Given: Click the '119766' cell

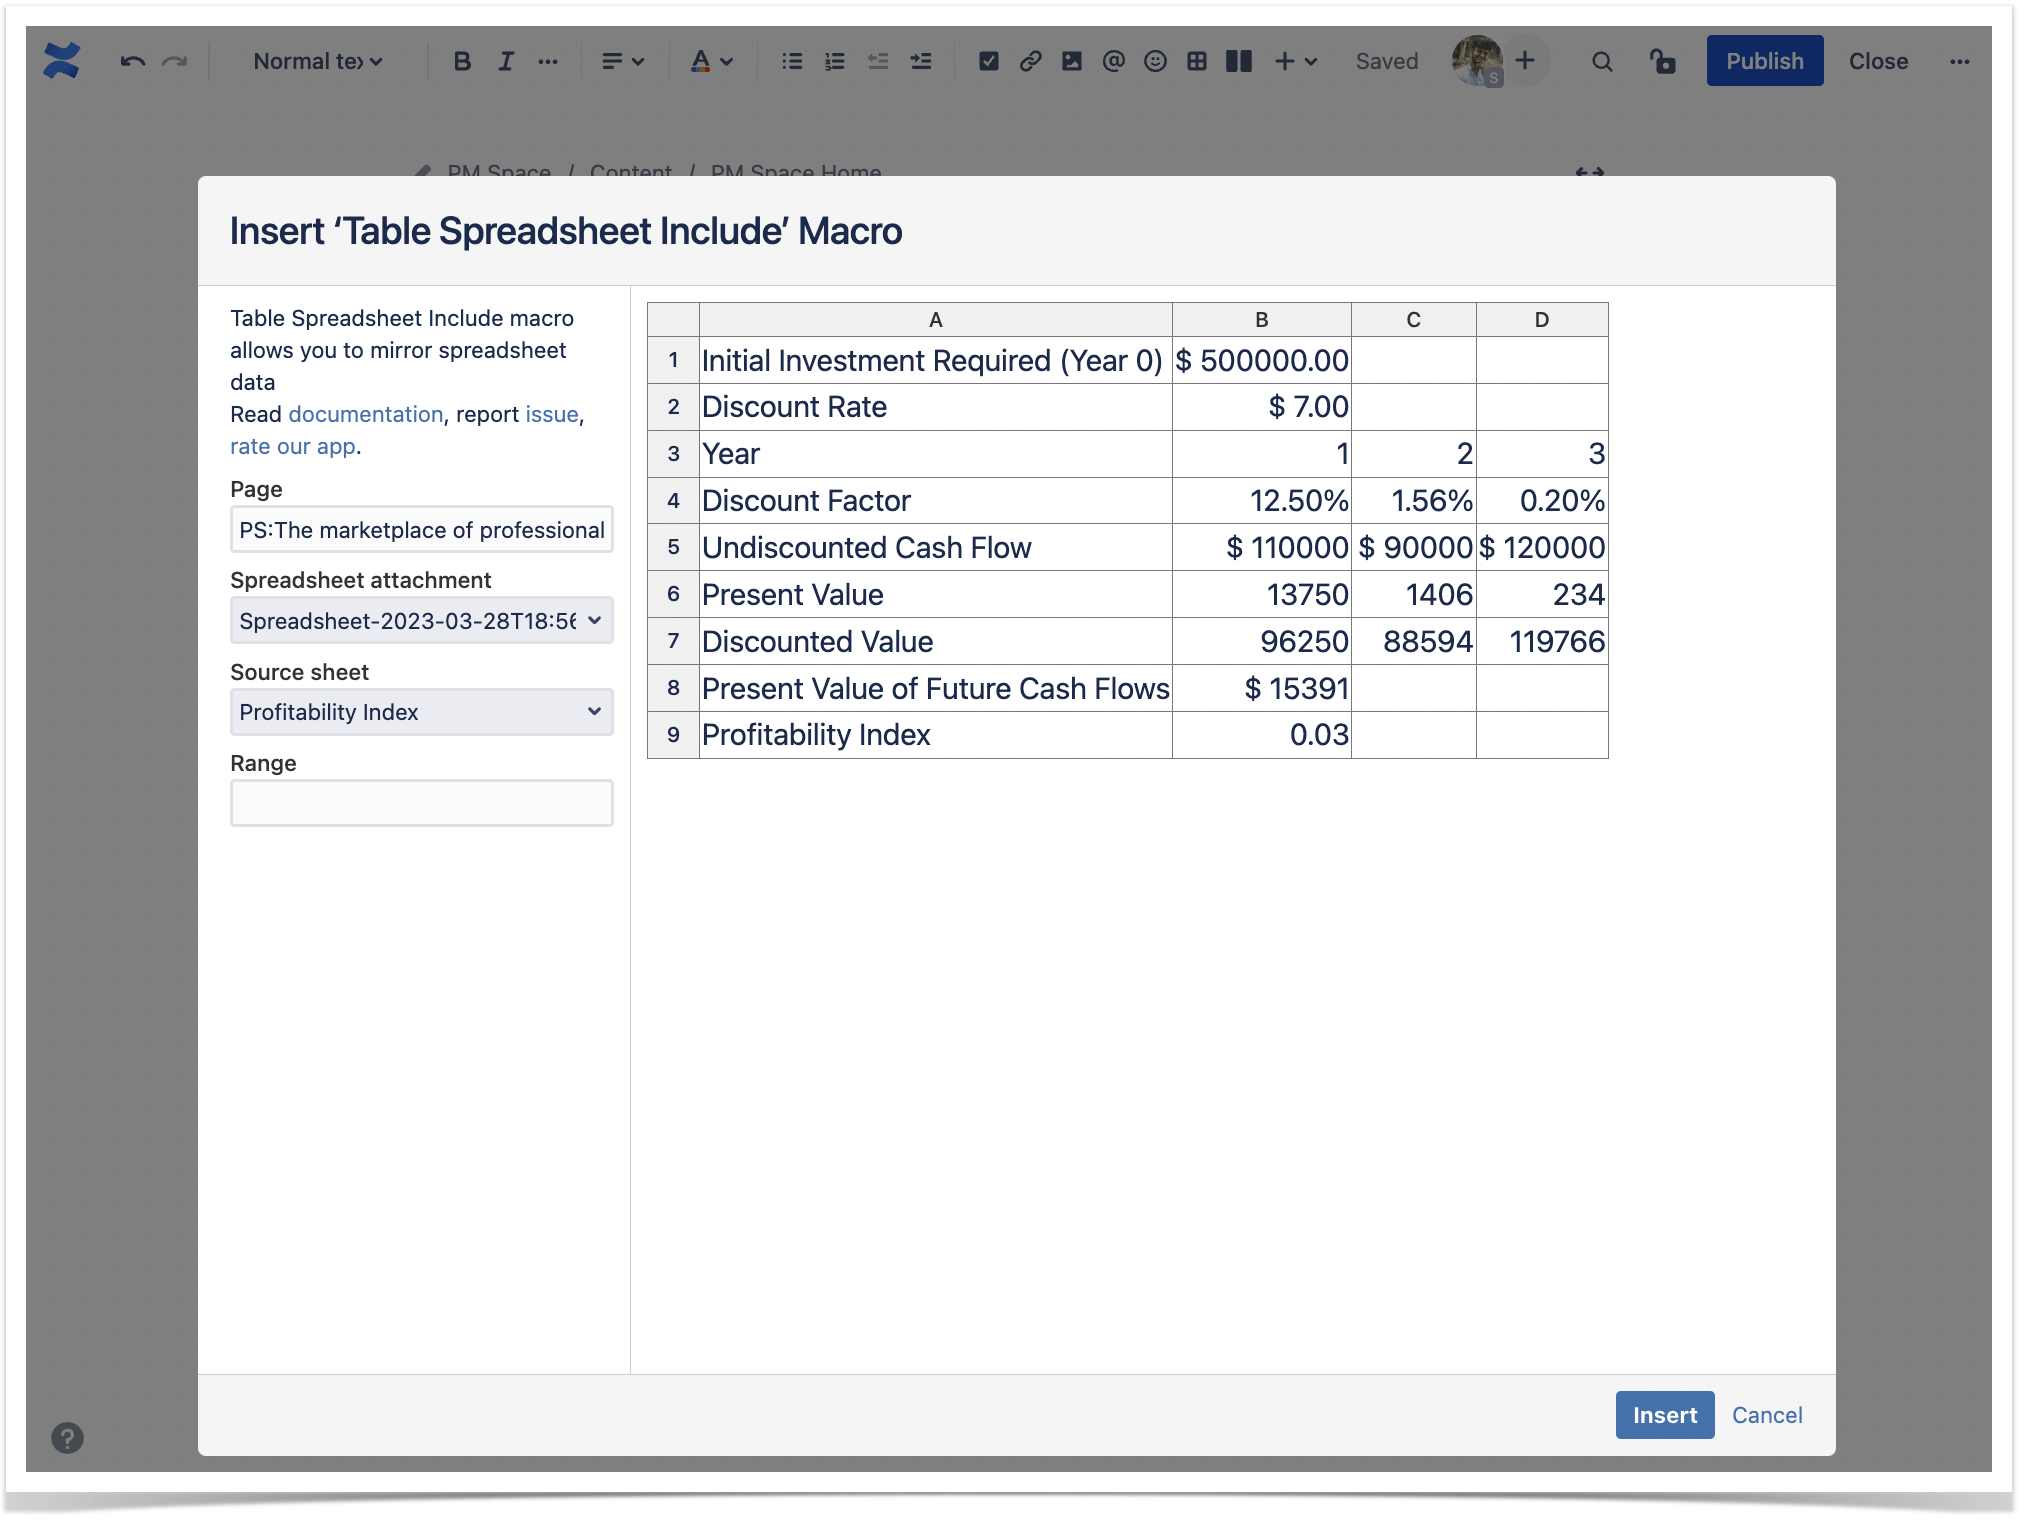Looking at the screenshot, I should pos(1542,641).
